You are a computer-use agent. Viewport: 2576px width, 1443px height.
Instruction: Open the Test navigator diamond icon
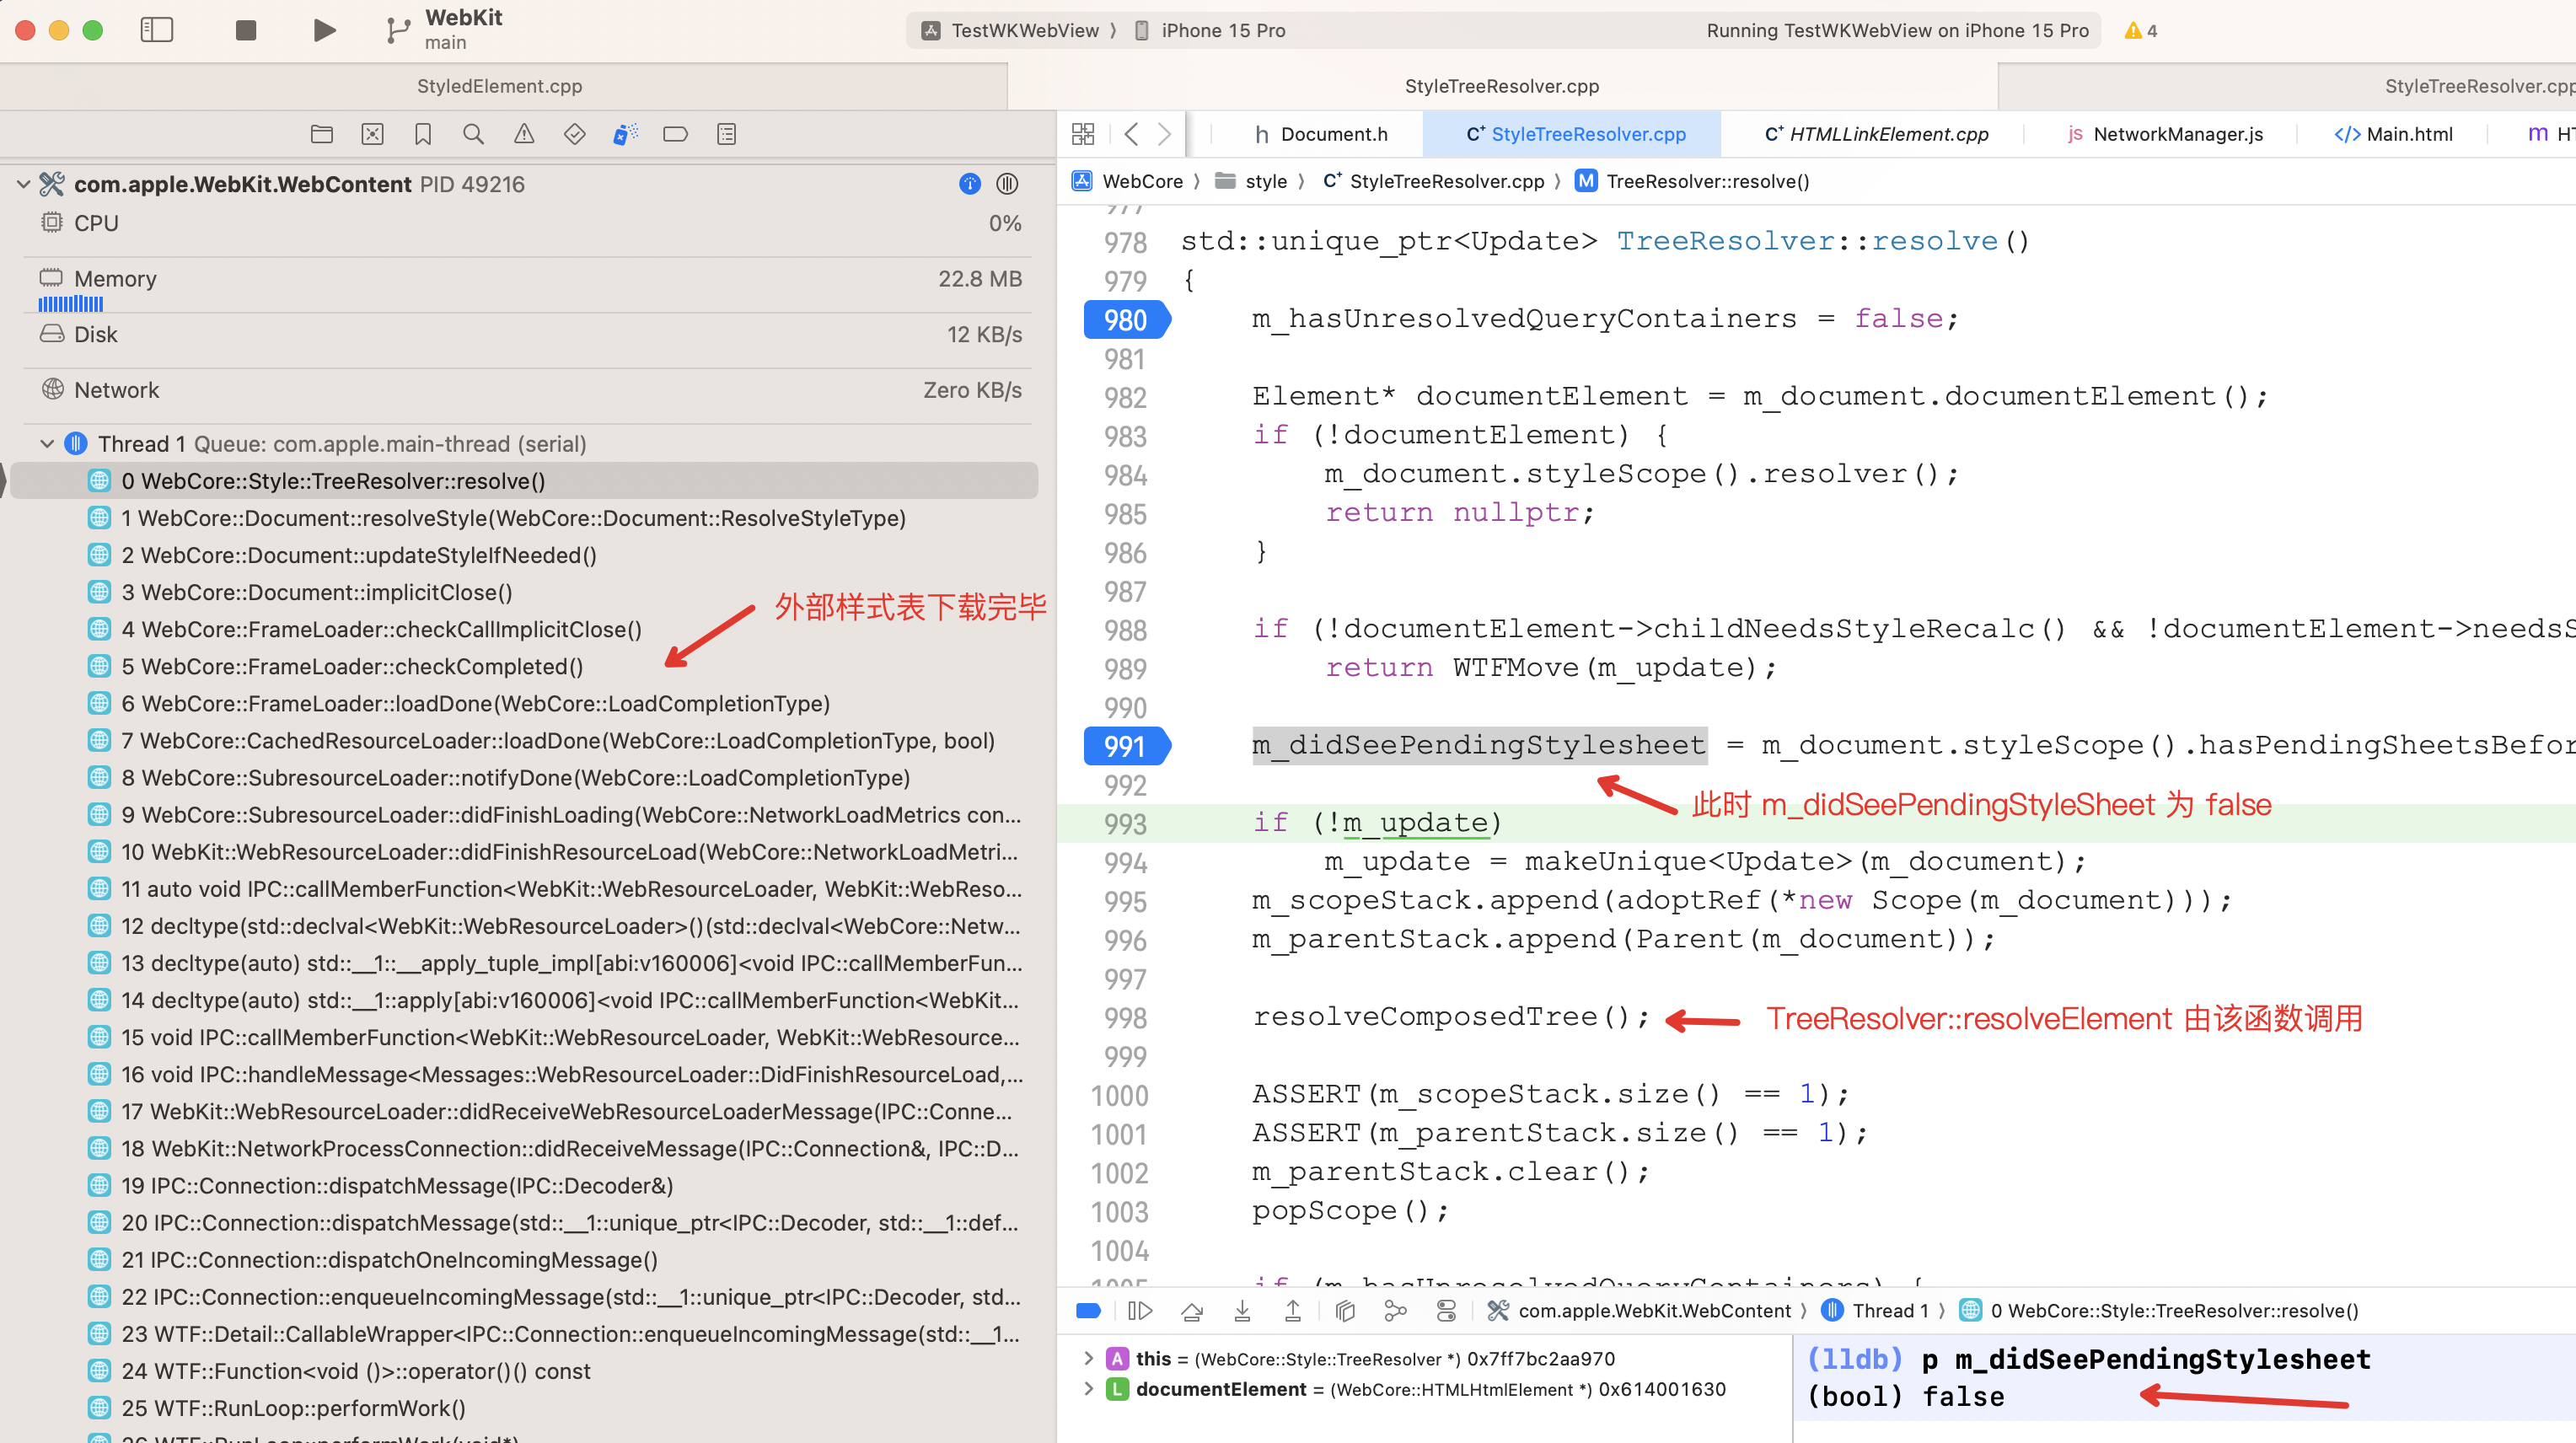pyautogui.click(x=575, y=134)
